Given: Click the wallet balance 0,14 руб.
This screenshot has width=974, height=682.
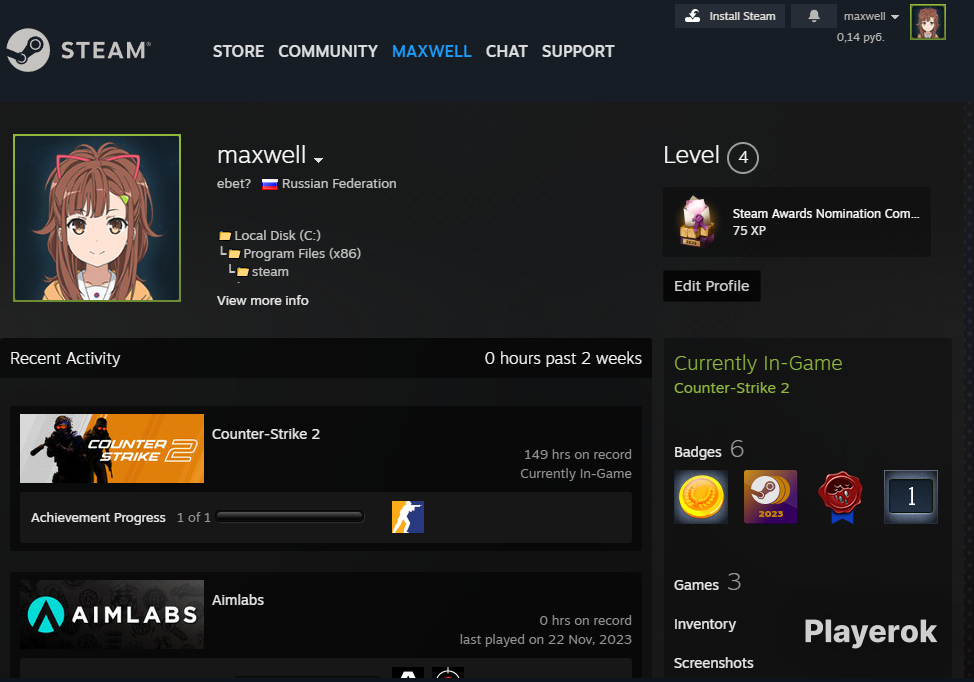Looking at the screenshot, I should pyautogui.click(x=860, y=37).
